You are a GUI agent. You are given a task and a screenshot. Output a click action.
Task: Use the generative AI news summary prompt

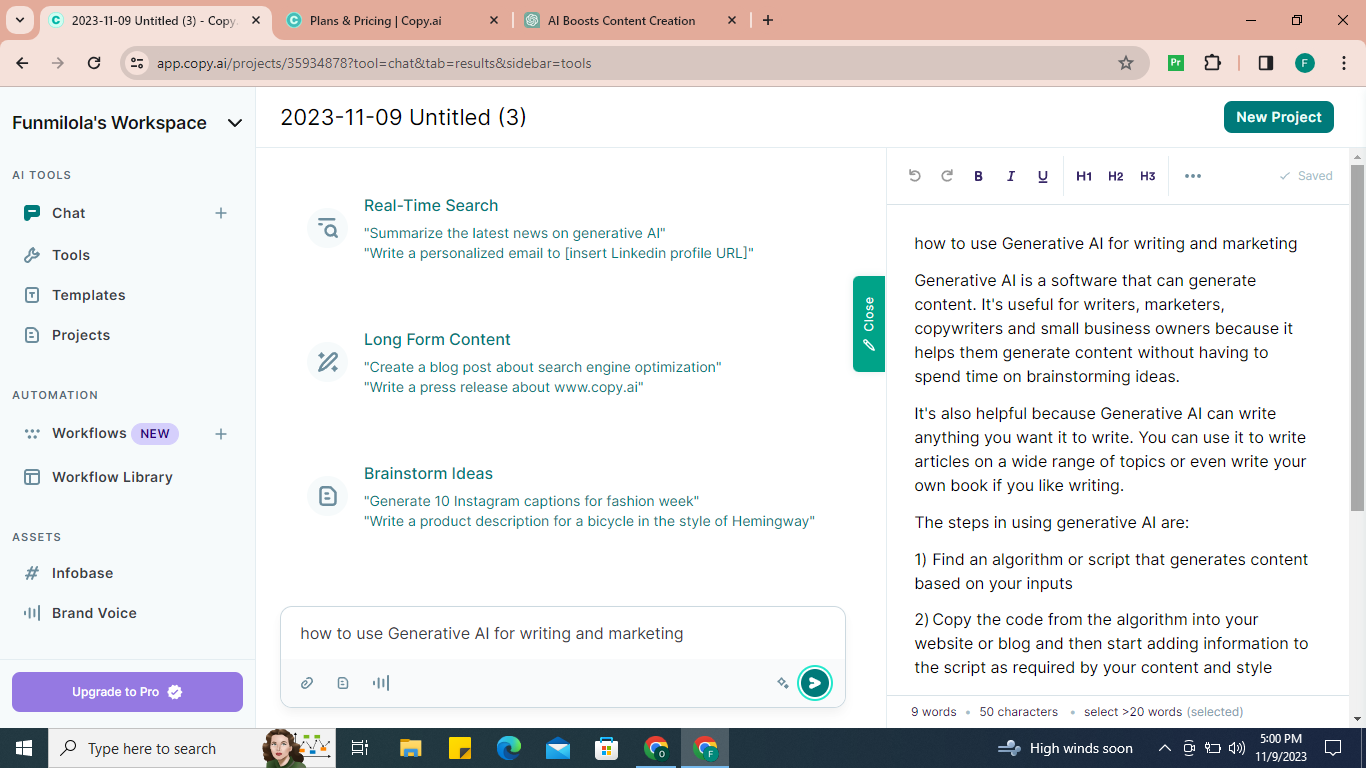[515, 233]
